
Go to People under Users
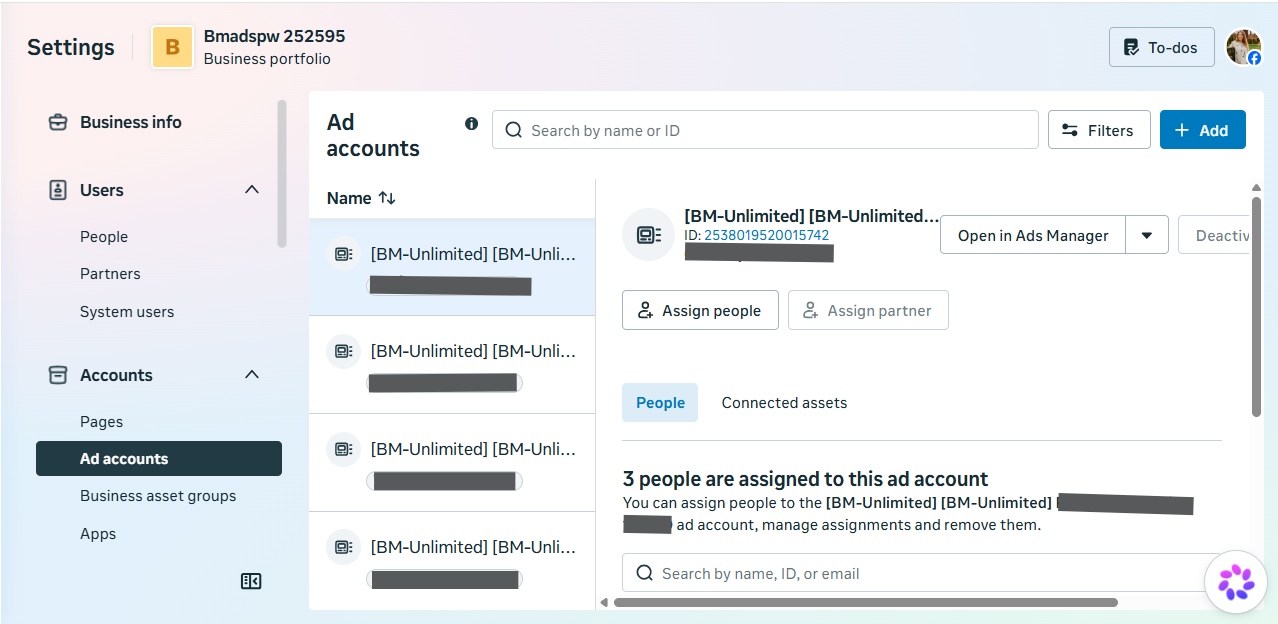(104, 237)
